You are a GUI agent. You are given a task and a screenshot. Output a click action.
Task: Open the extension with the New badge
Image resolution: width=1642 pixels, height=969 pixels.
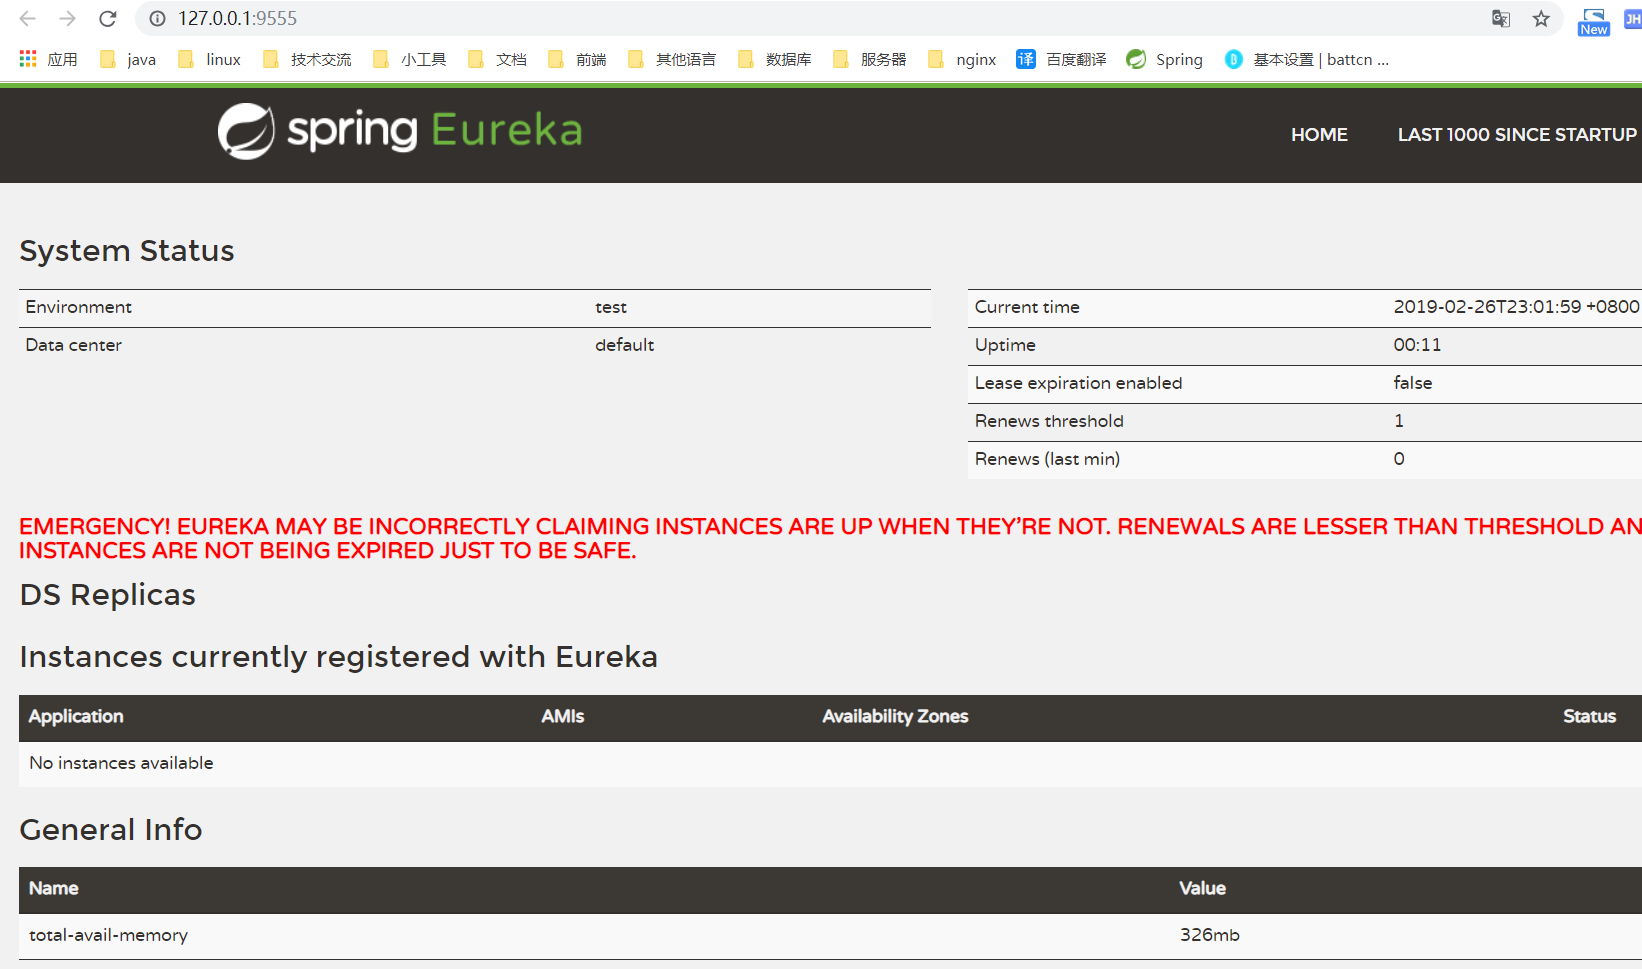coord(1593,22)
